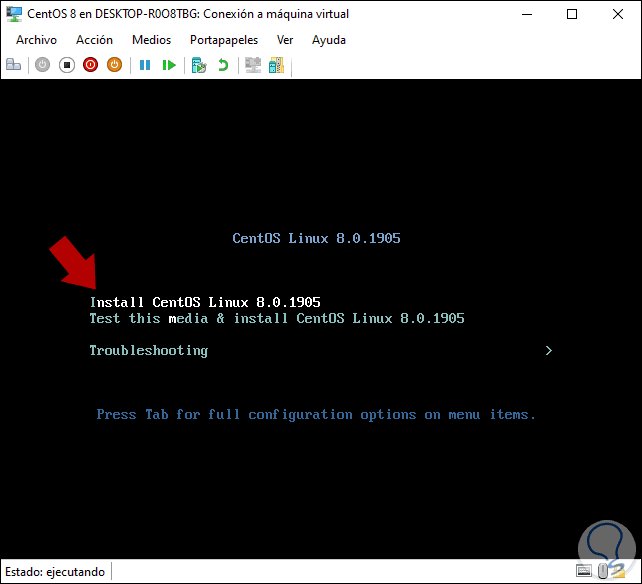Viewport: 642px width, 584px height.
Task: Open the Ayuda menu
Action: pos(329,40)
